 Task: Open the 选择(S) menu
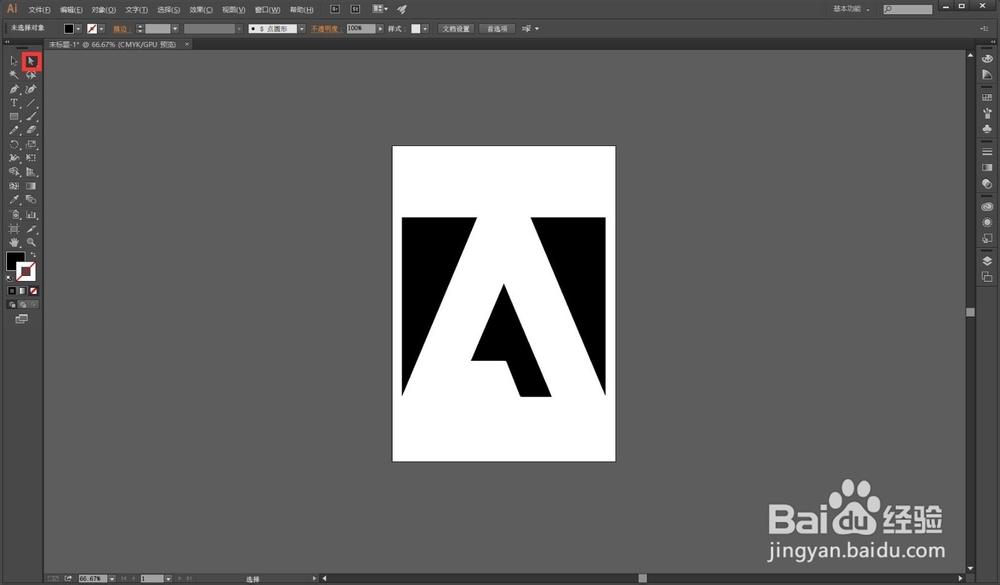168,10
